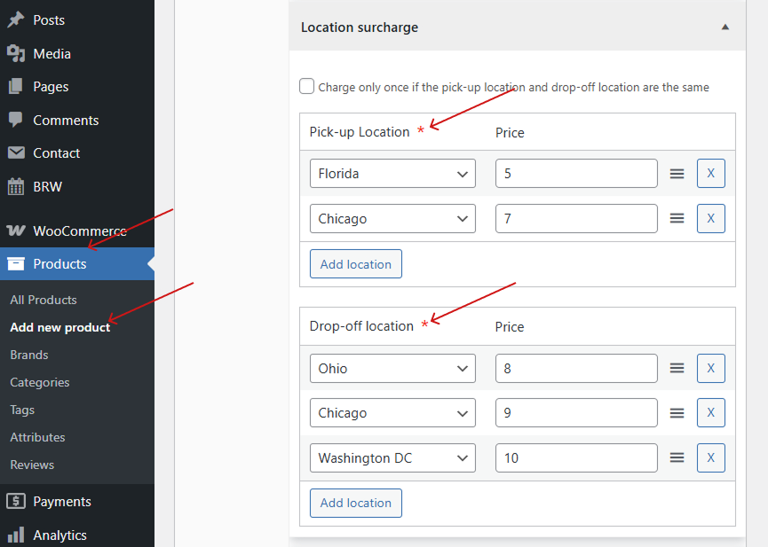
Task: Click the Payments dollar icon
Action: pos(16,502)
